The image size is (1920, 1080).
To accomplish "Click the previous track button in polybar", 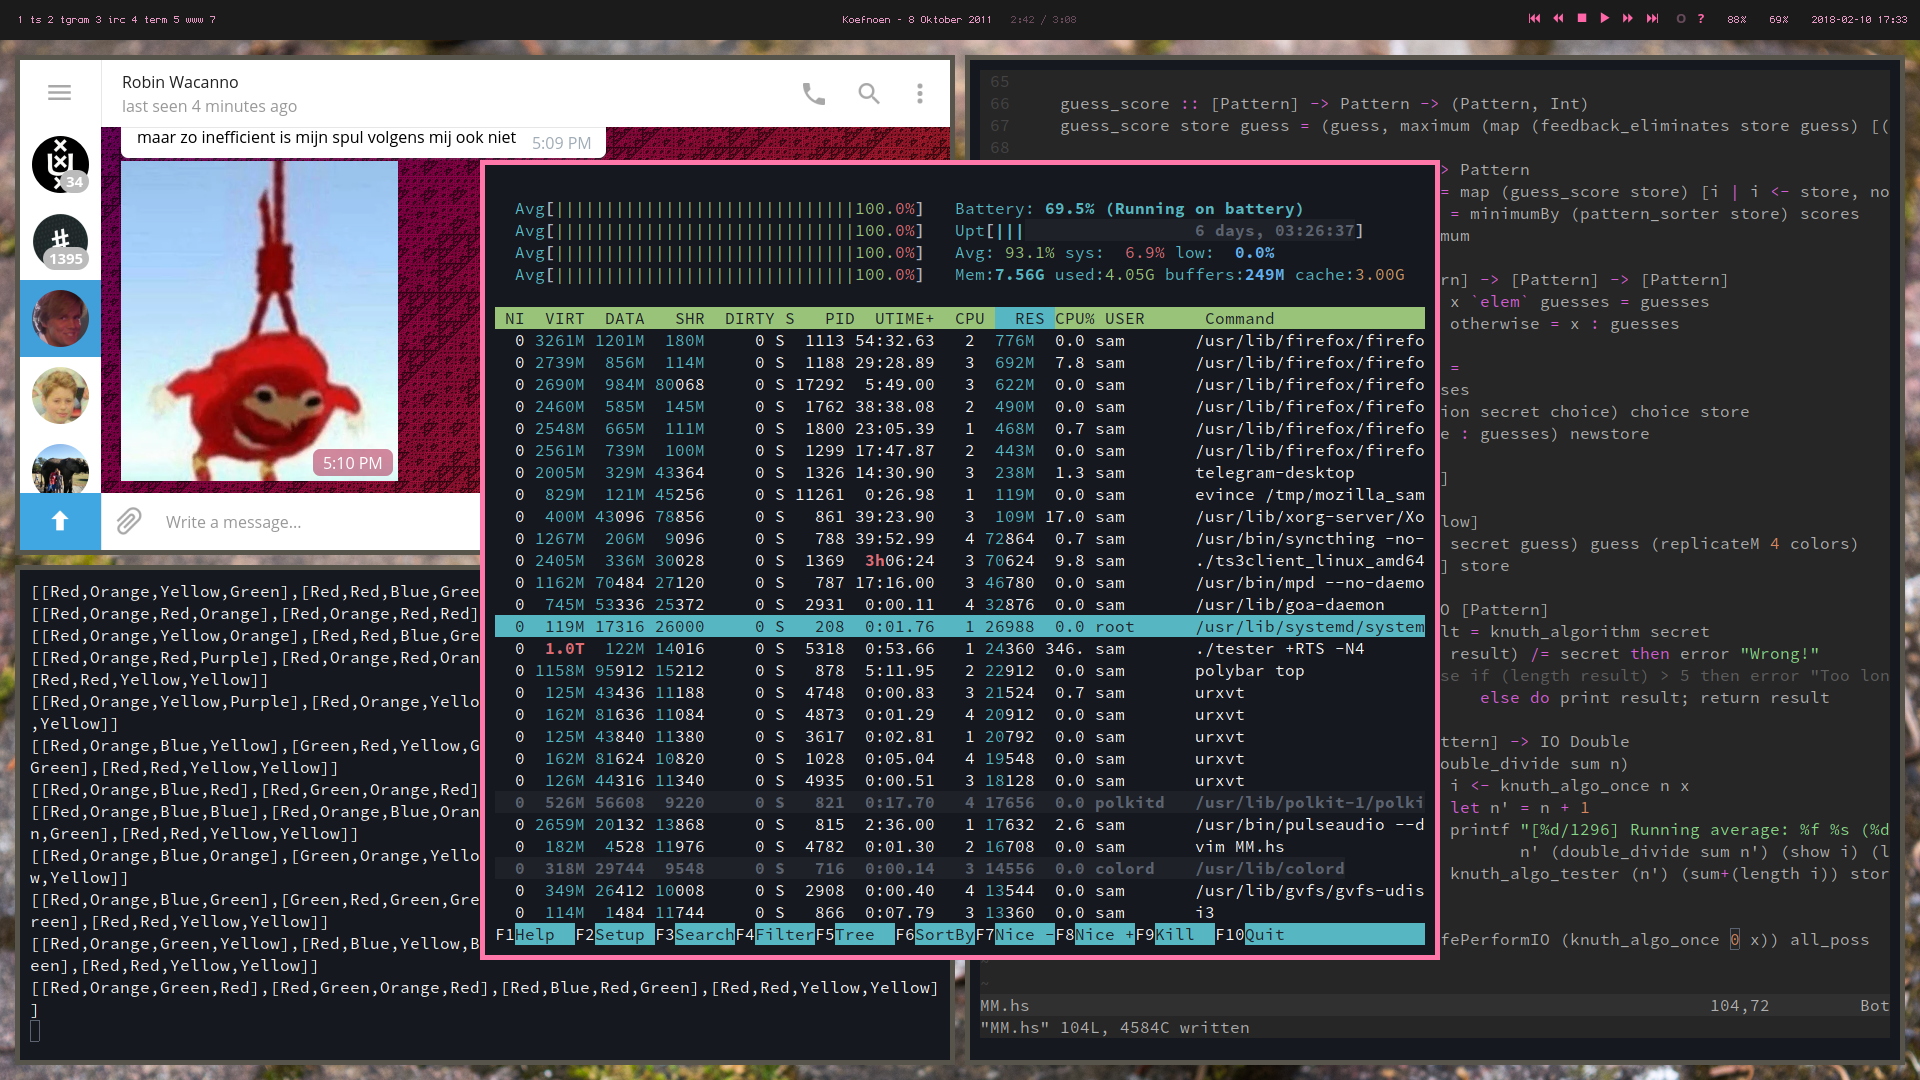I will click(x=1534, y=19).
